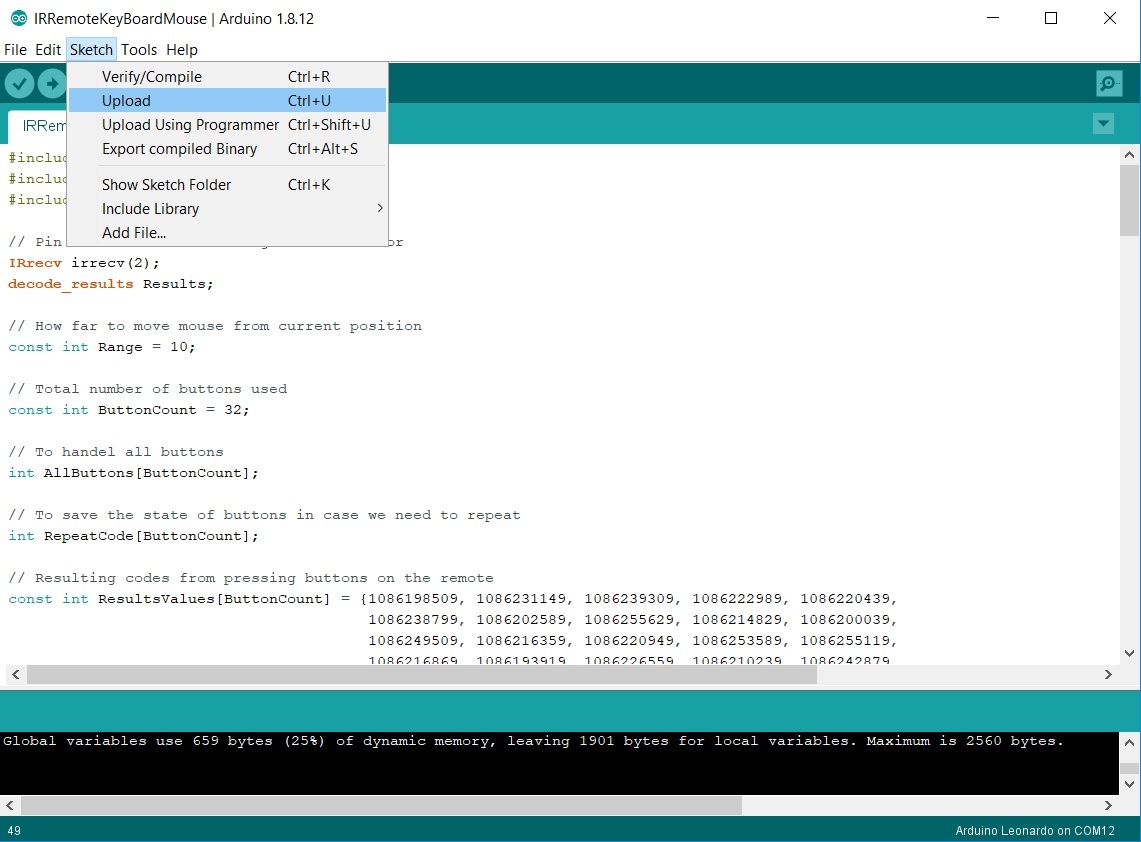Viewport: 1141px width, 842px height.
Task: Click the '// To save the state of buttons' comment
Action: 264,515
